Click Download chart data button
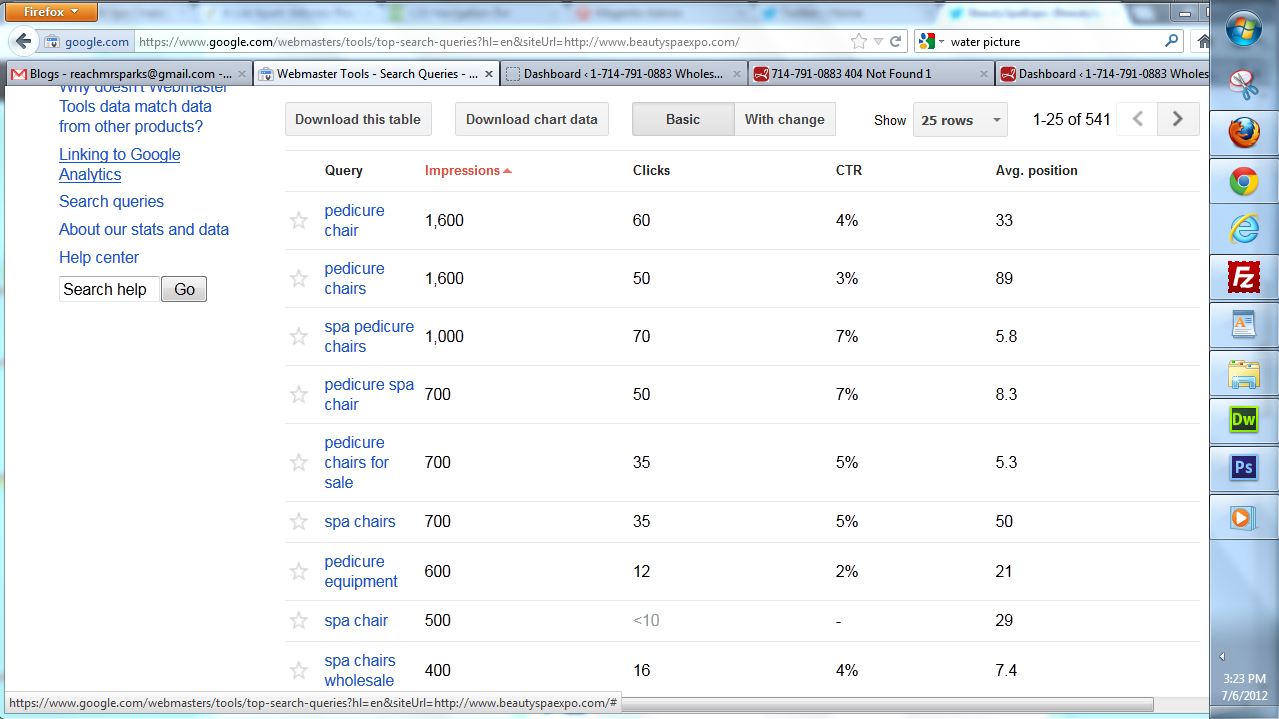The width and height of the screenshot is (1279, 719). pyautogui.click(x=531, y=119)
